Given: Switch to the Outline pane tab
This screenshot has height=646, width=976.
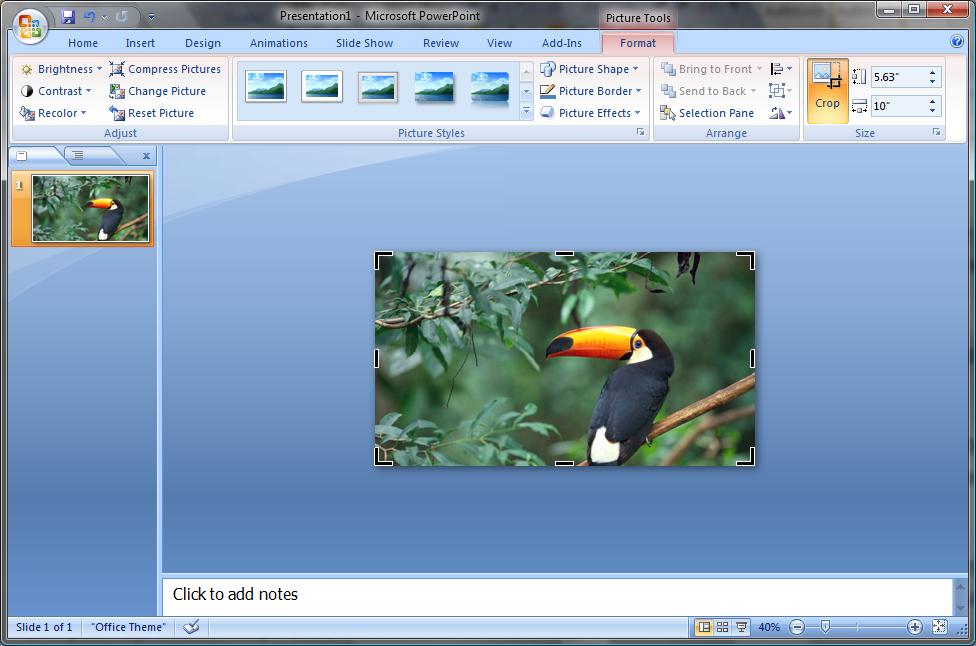Looking at the screenshot, I should tap(78, 156).
